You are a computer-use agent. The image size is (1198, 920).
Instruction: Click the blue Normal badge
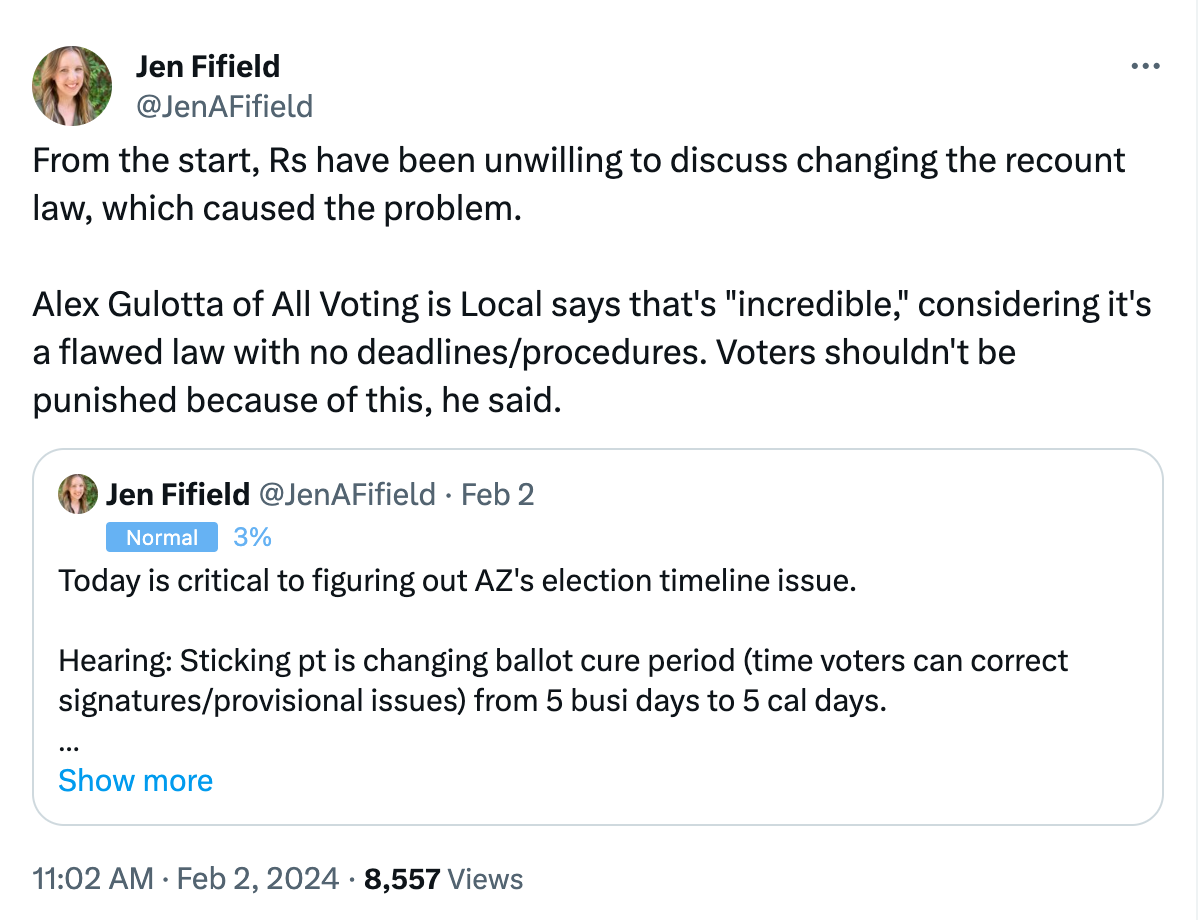click(162, 538)
